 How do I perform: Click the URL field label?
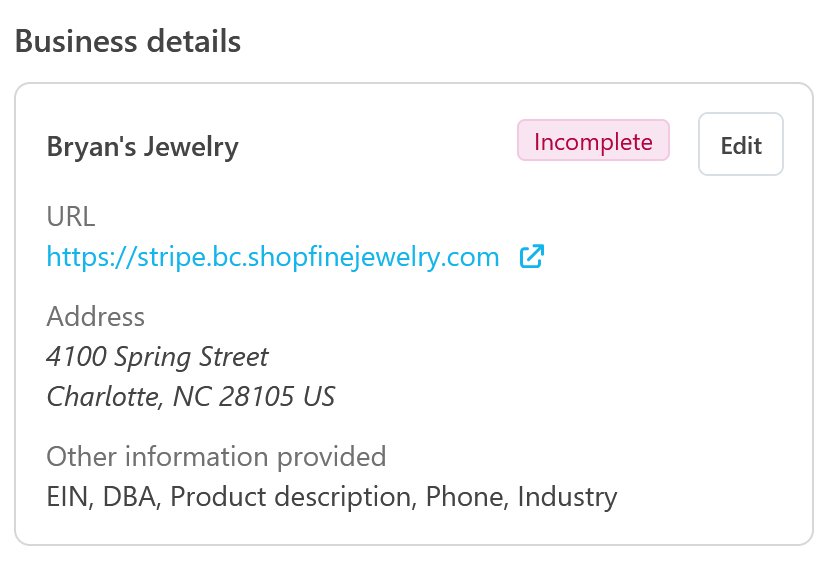(x=71, y=217)
